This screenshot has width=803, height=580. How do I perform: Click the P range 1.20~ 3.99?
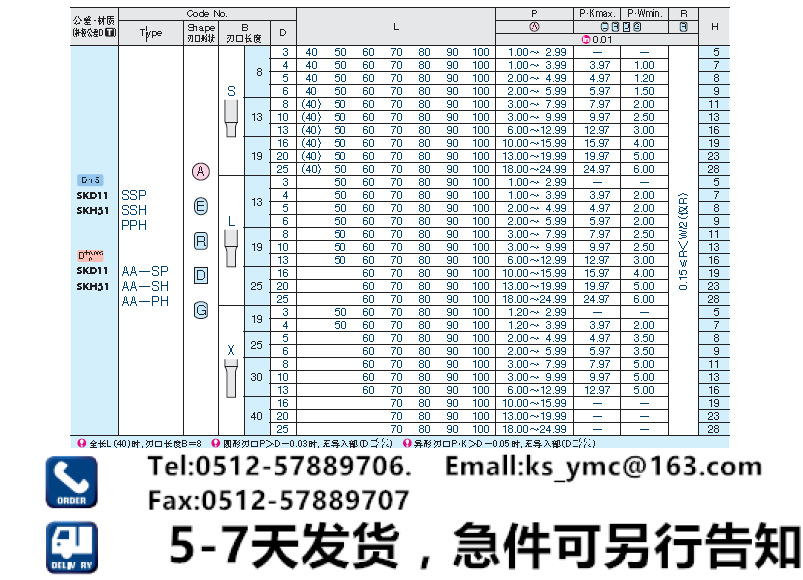point(537,325)
